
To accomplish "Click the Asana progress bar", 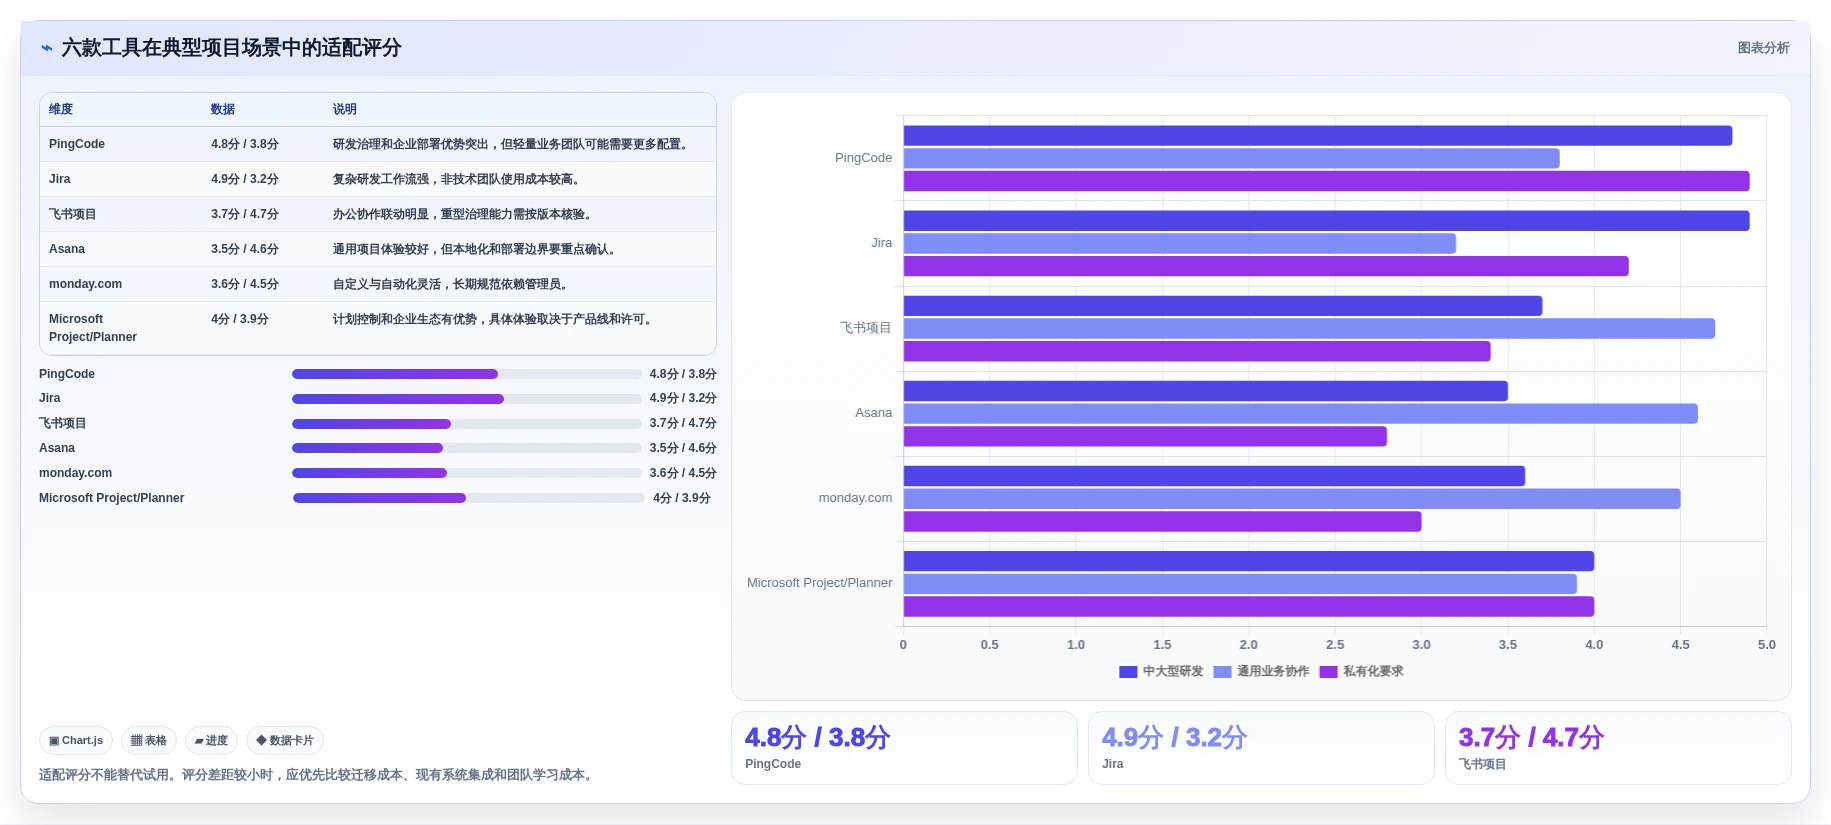I will click(466, 448).
